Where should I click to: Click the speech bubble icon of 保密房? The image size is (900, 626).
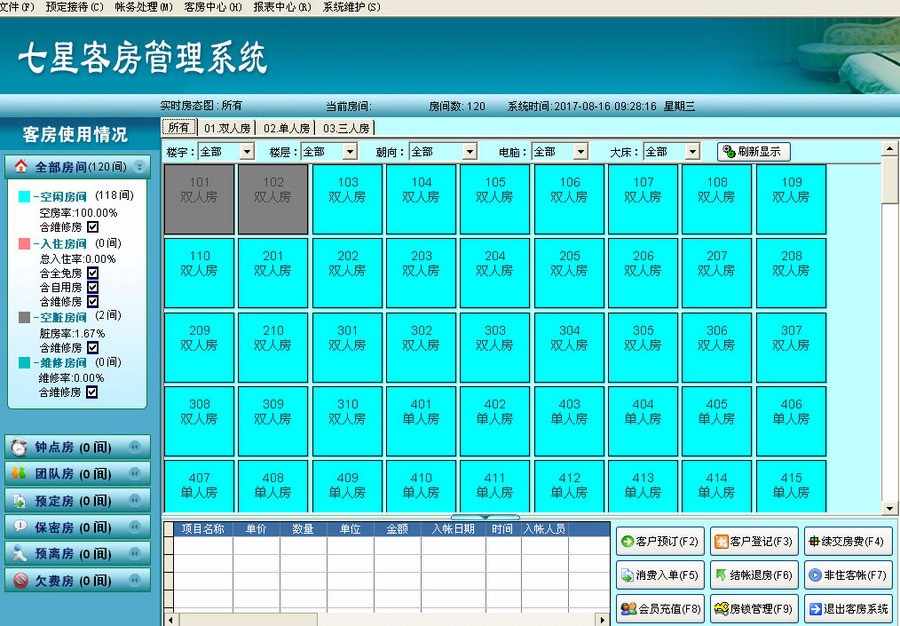(20, 526)
